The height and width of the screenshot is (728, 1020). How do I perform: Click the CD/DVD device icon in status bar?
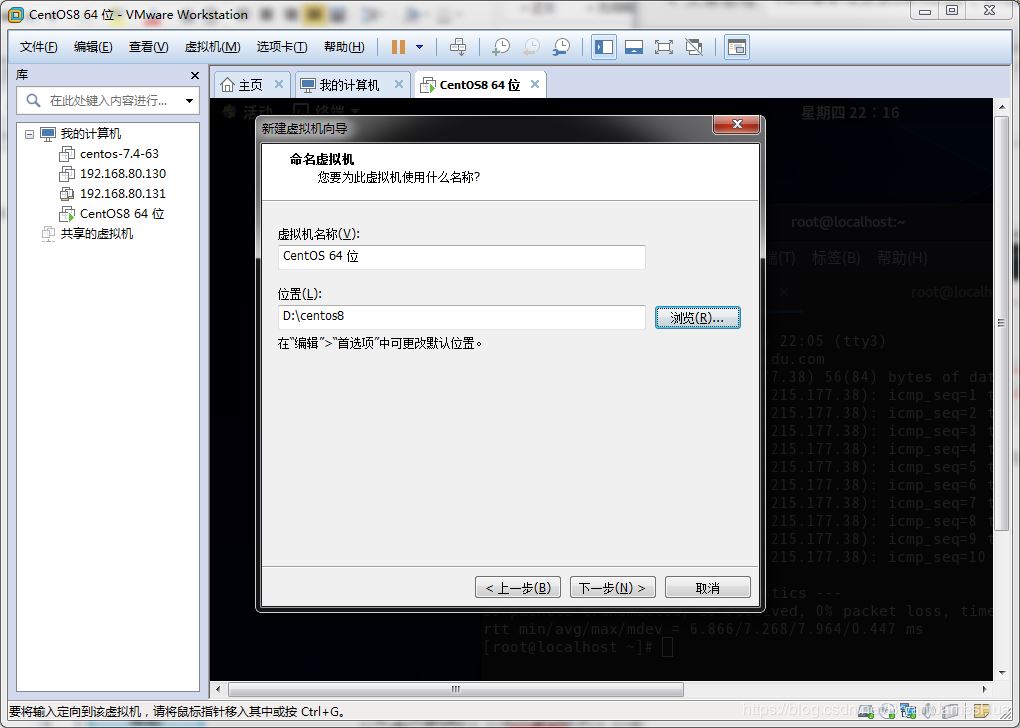888,711
